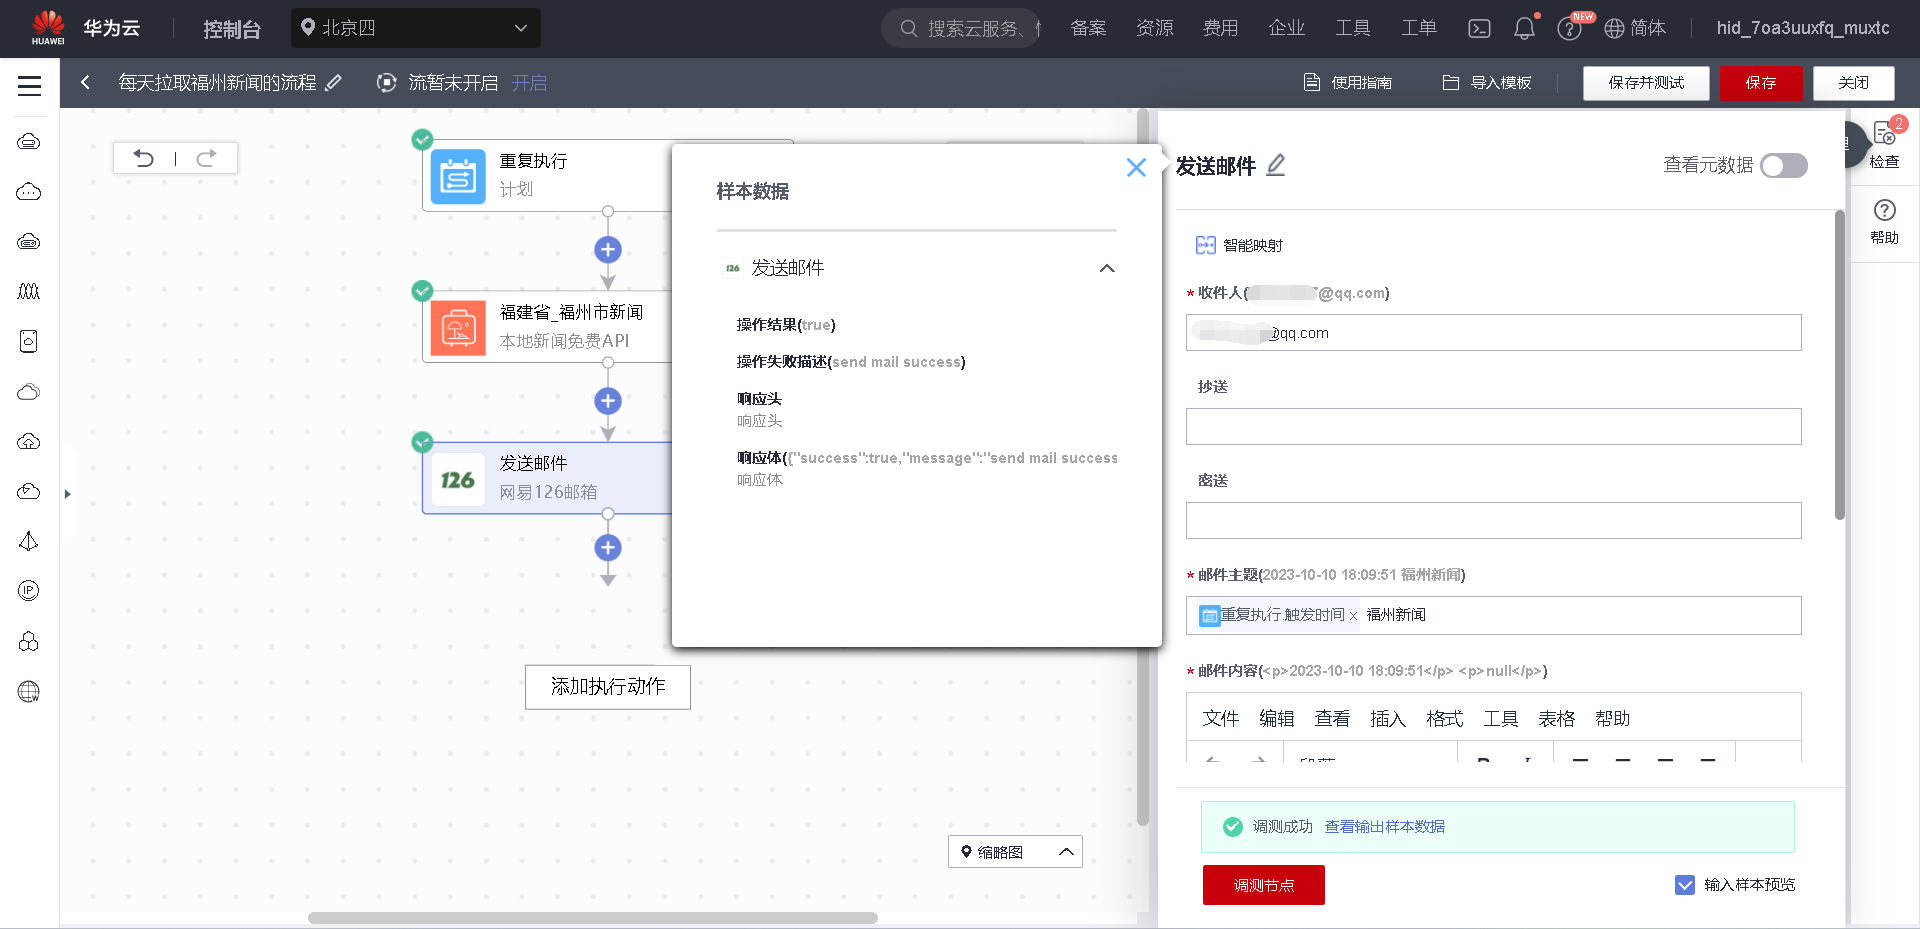Screen dimensions: 1920x929
Task: Open the help question mark in header
Action: [x=1569, y=28]
